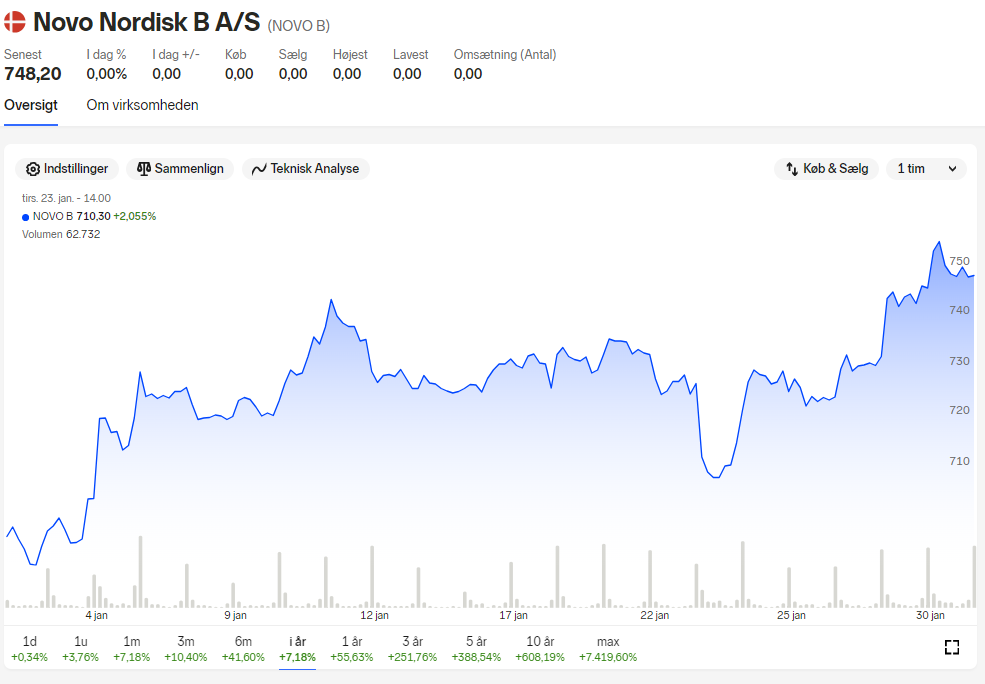Expand the 1 tim interval dropdown
985x684 pixels.
click(x=926, y=169)
